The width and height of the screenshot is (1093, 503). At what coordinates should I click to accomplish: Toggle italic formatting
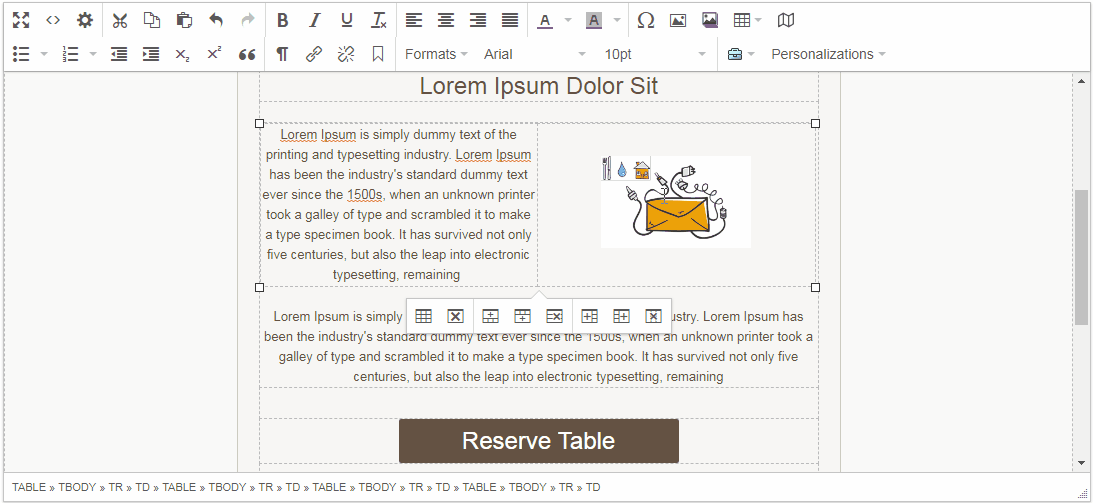coord(314,20)
